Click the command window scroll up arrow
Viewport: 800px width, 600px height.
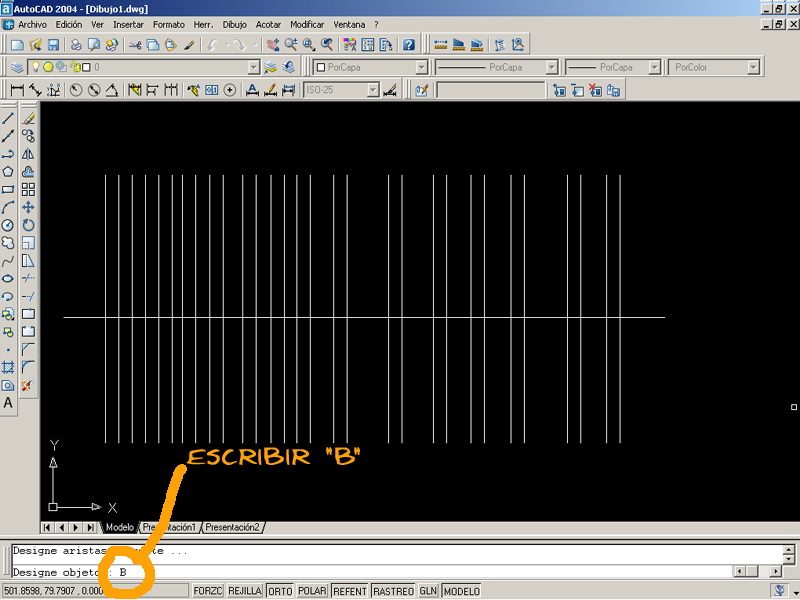(x=789, y=550)
